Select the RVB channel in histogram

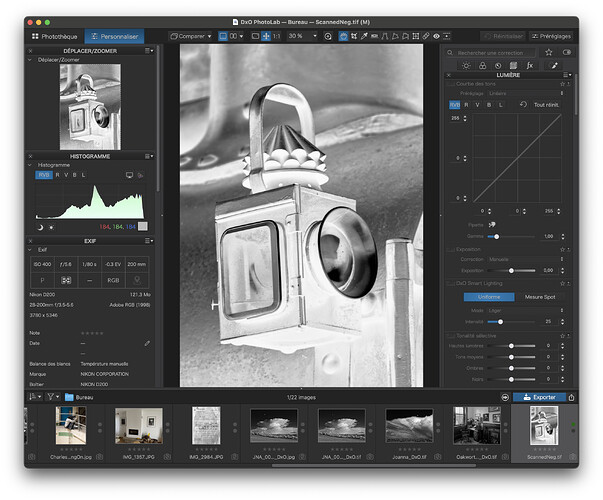44,175
